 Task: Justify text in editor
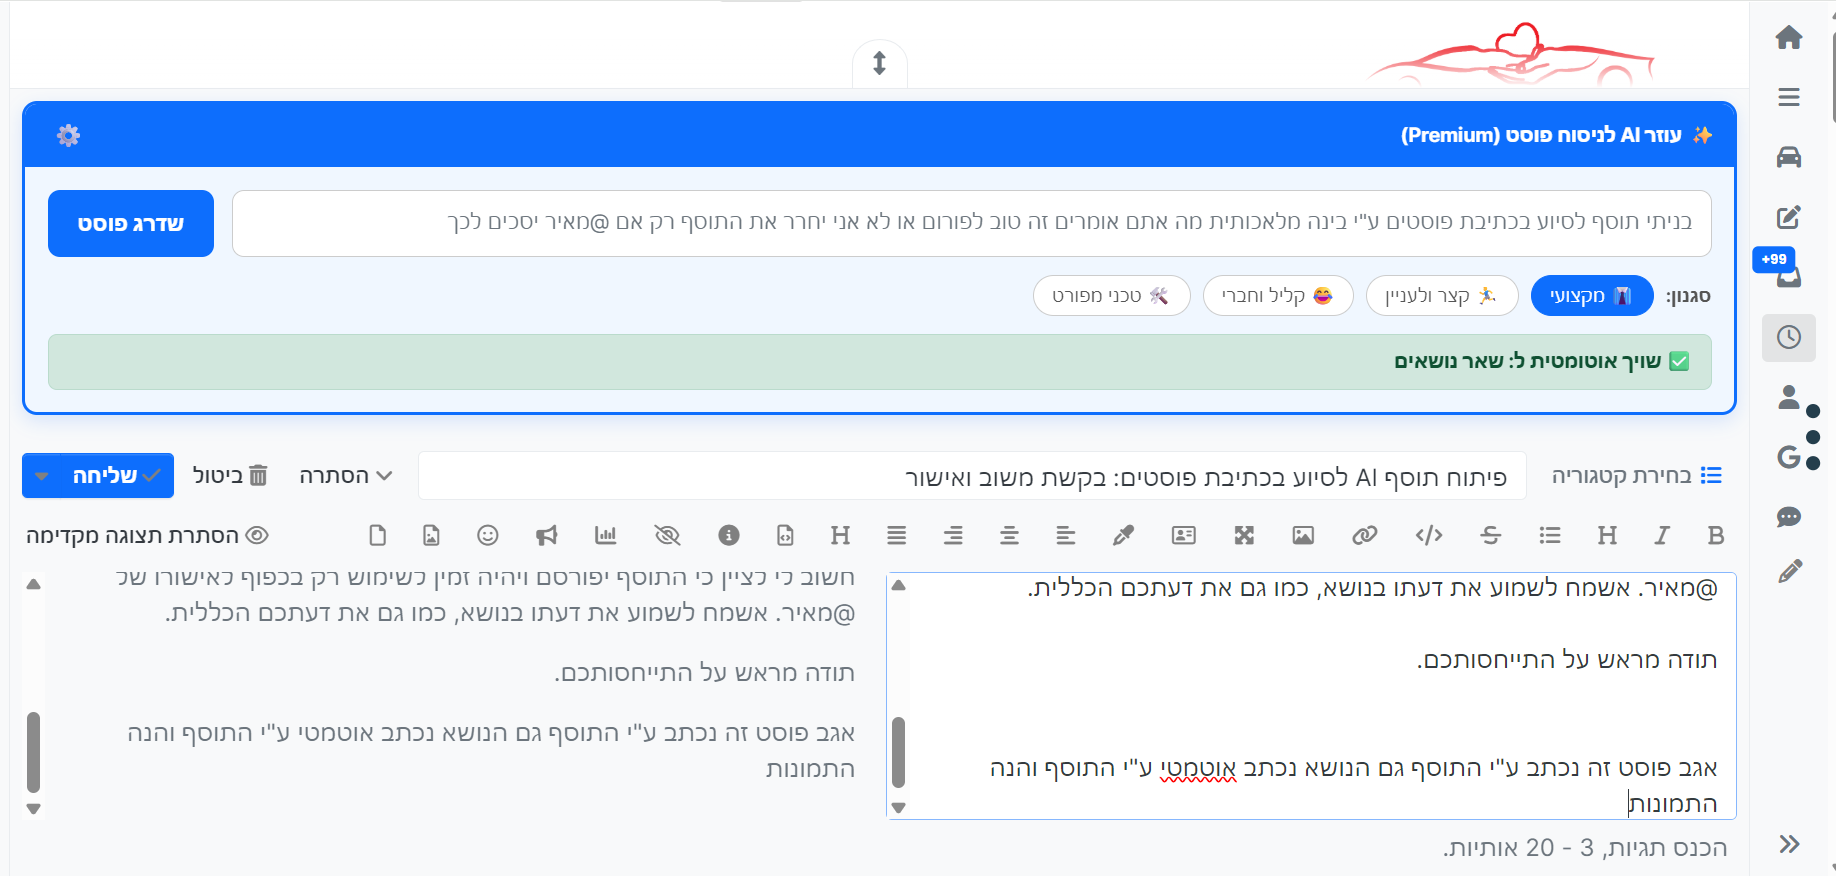[897, 535]
